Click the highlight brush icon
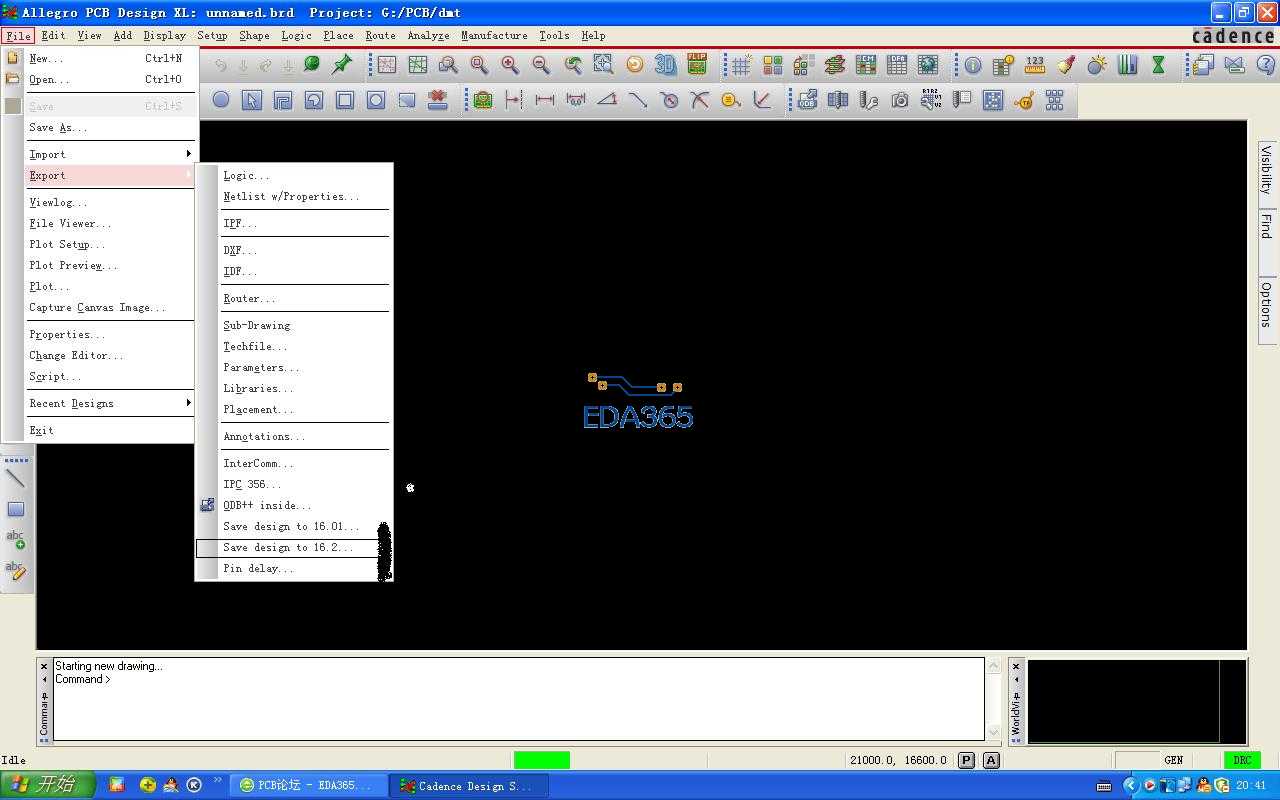This screenshot has height=800, width=1280. 1066,65
